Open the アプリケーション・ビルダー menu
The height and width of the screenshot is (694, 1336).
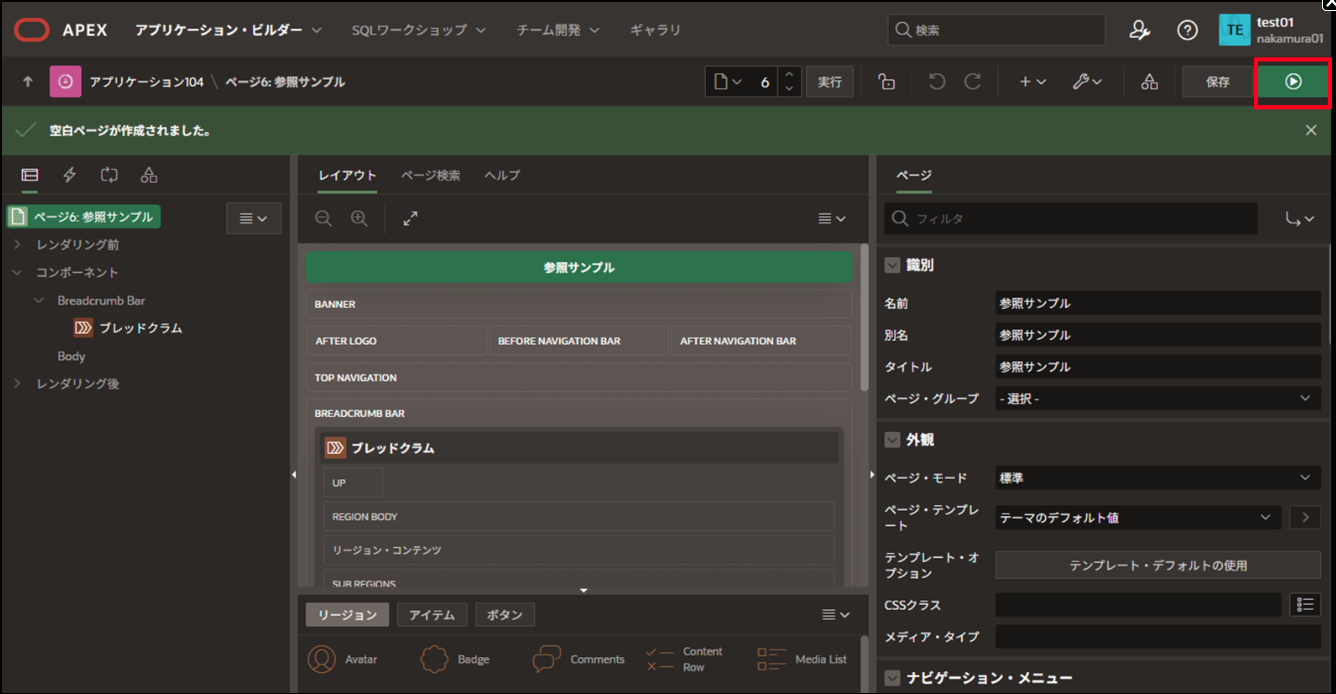coord(228,30)
